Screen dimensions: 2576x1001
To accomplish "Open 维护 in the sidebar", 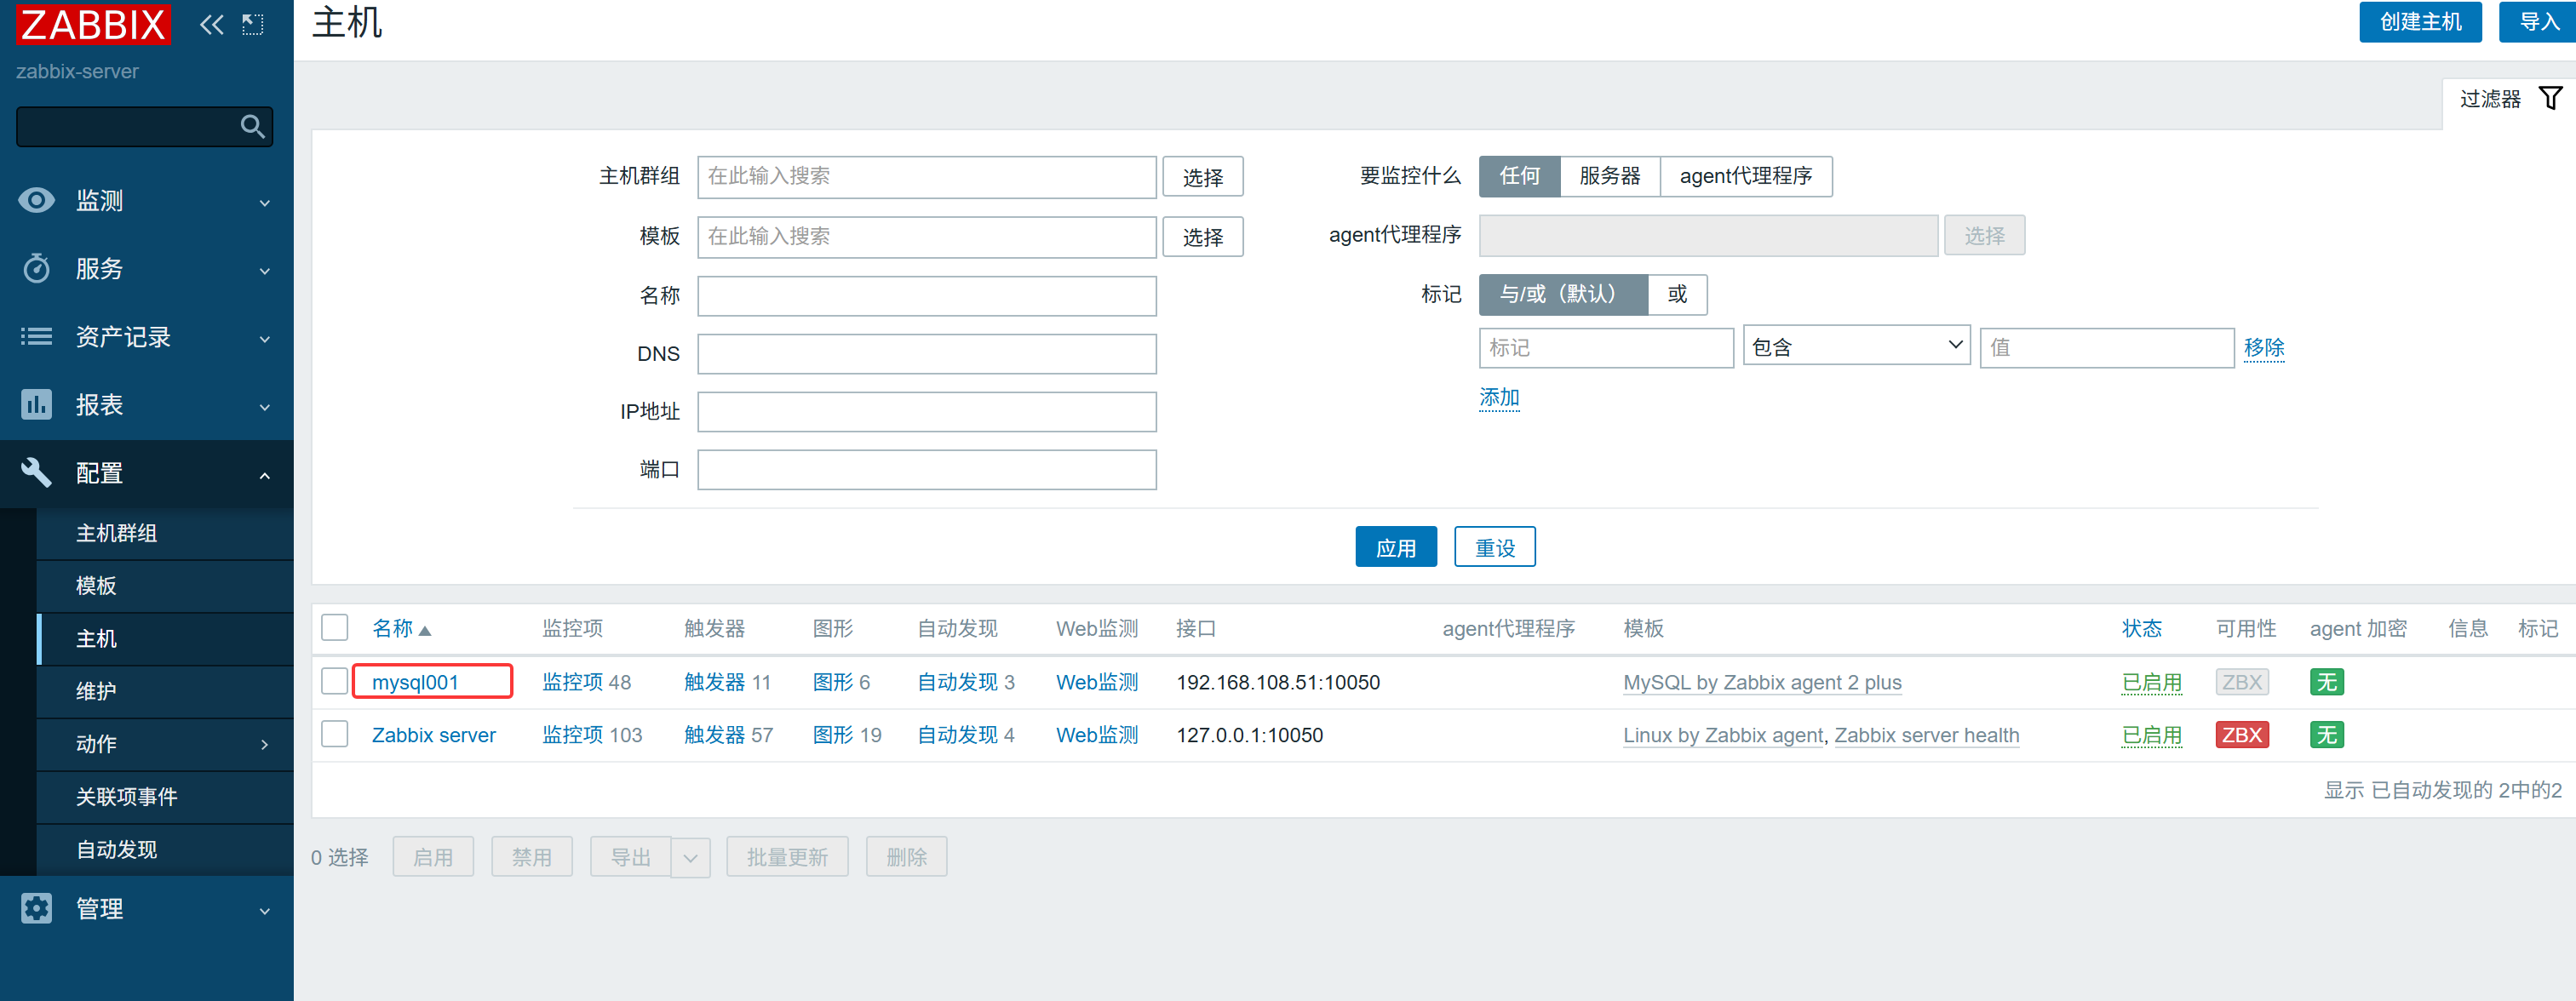I will click(x=165, y=692).
